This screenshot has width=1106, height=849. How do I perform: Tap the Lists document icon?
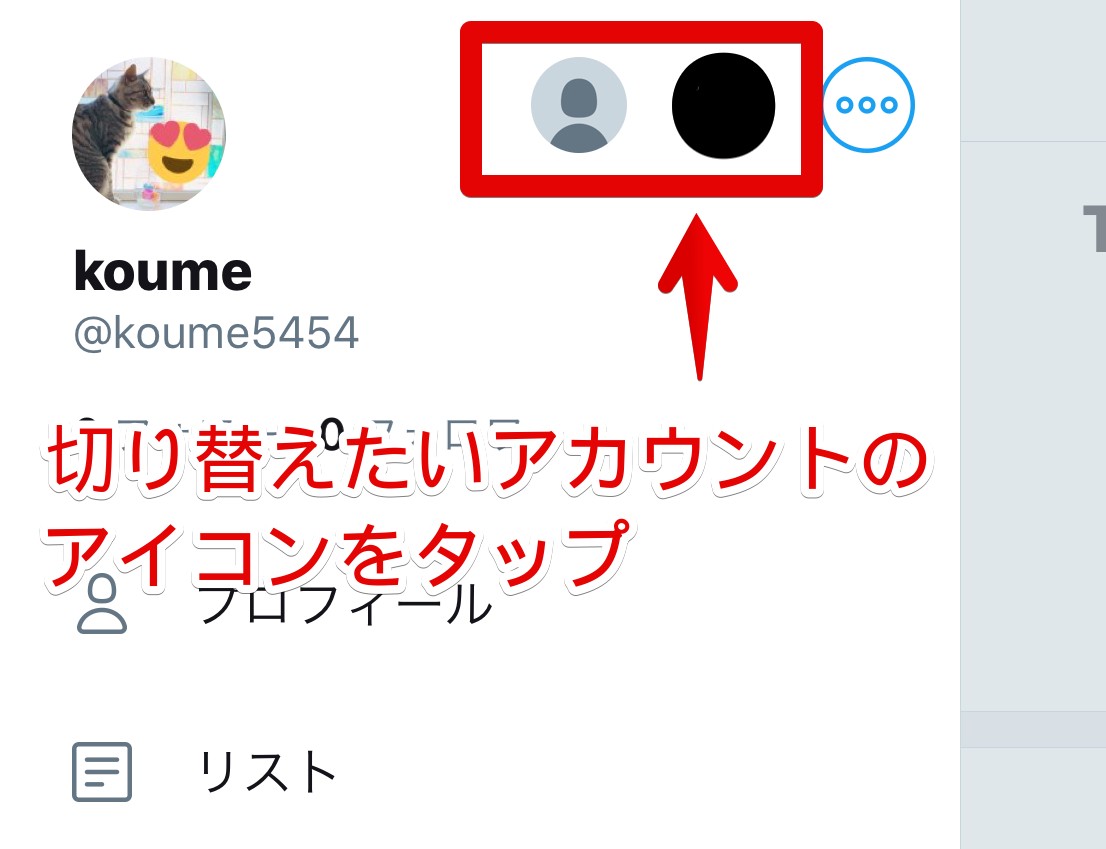tap(102, 771)
